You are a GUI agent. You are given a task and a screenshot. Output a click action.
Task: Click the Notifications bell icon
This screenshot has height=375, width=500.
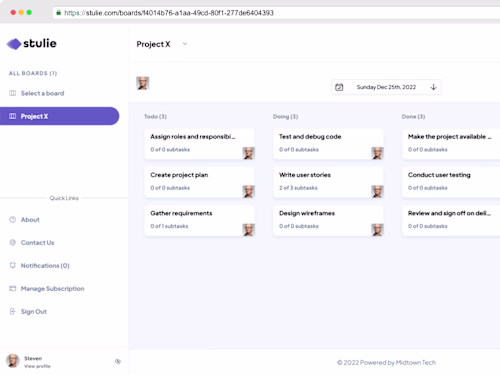coord(13,265)
